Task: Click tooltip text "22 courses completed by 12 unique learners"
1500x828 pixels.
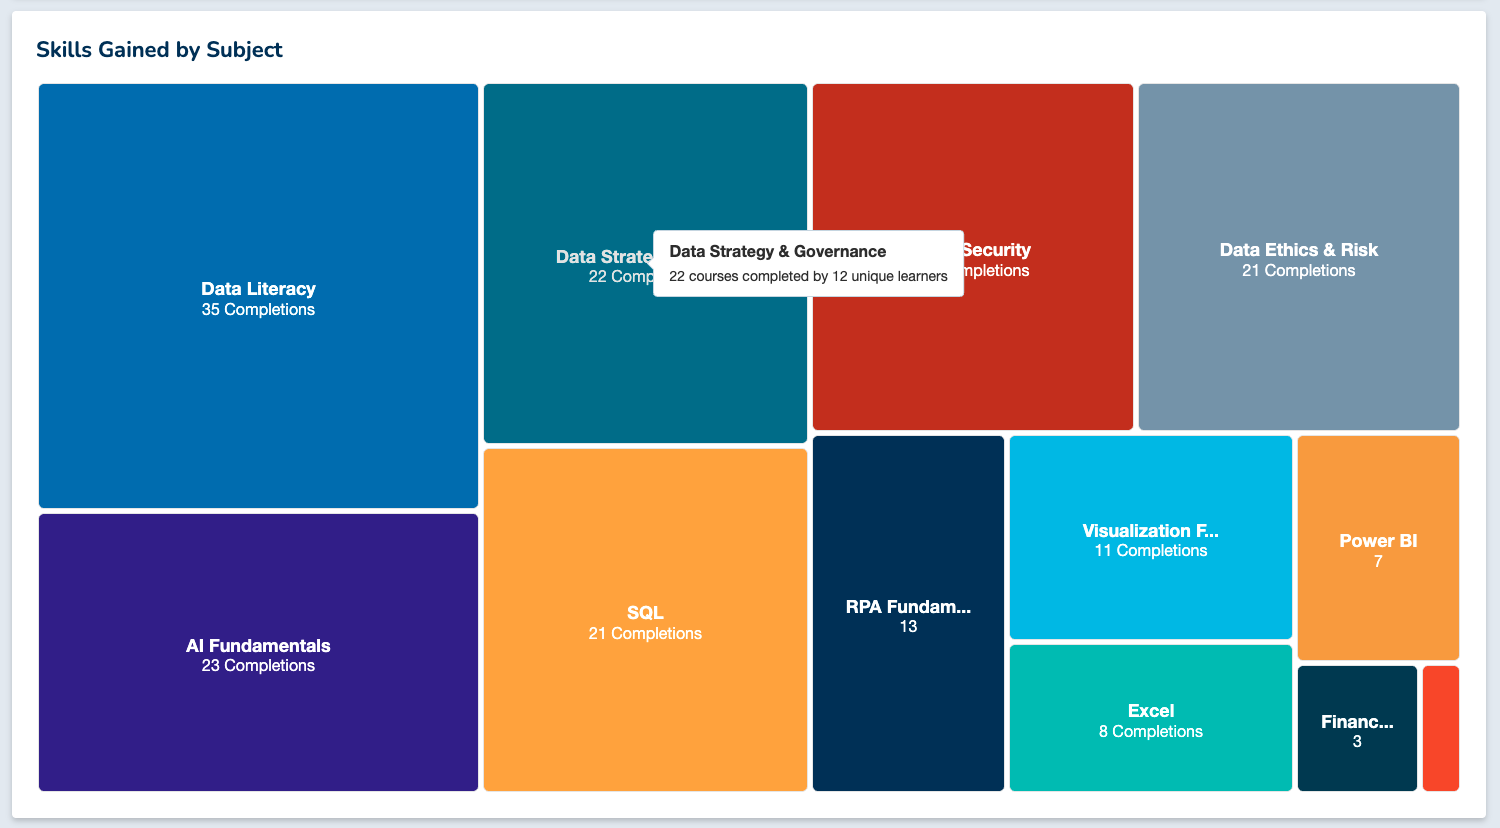Action: [808, 276]
